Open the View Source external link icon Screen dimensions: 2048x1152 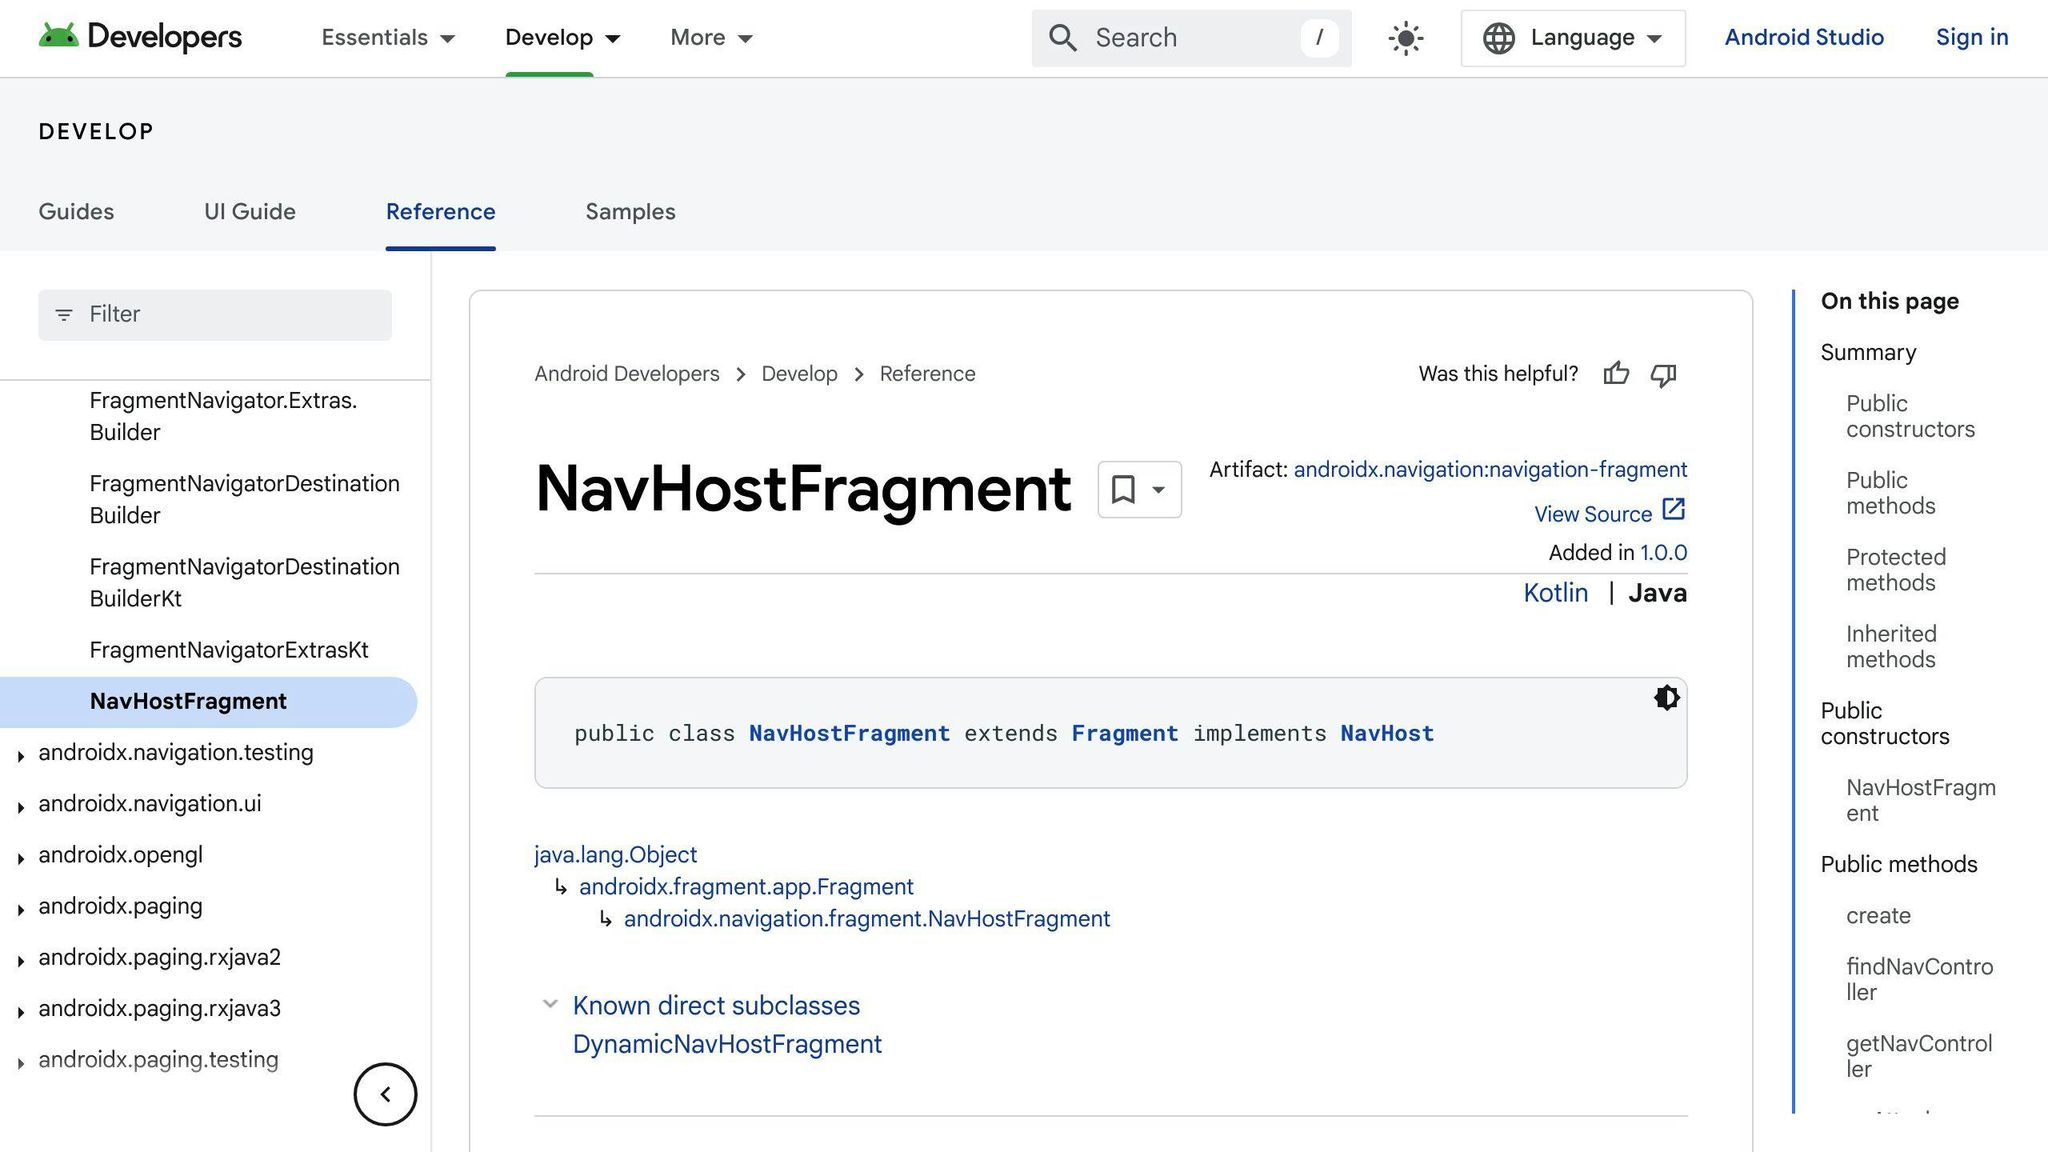1674,511
